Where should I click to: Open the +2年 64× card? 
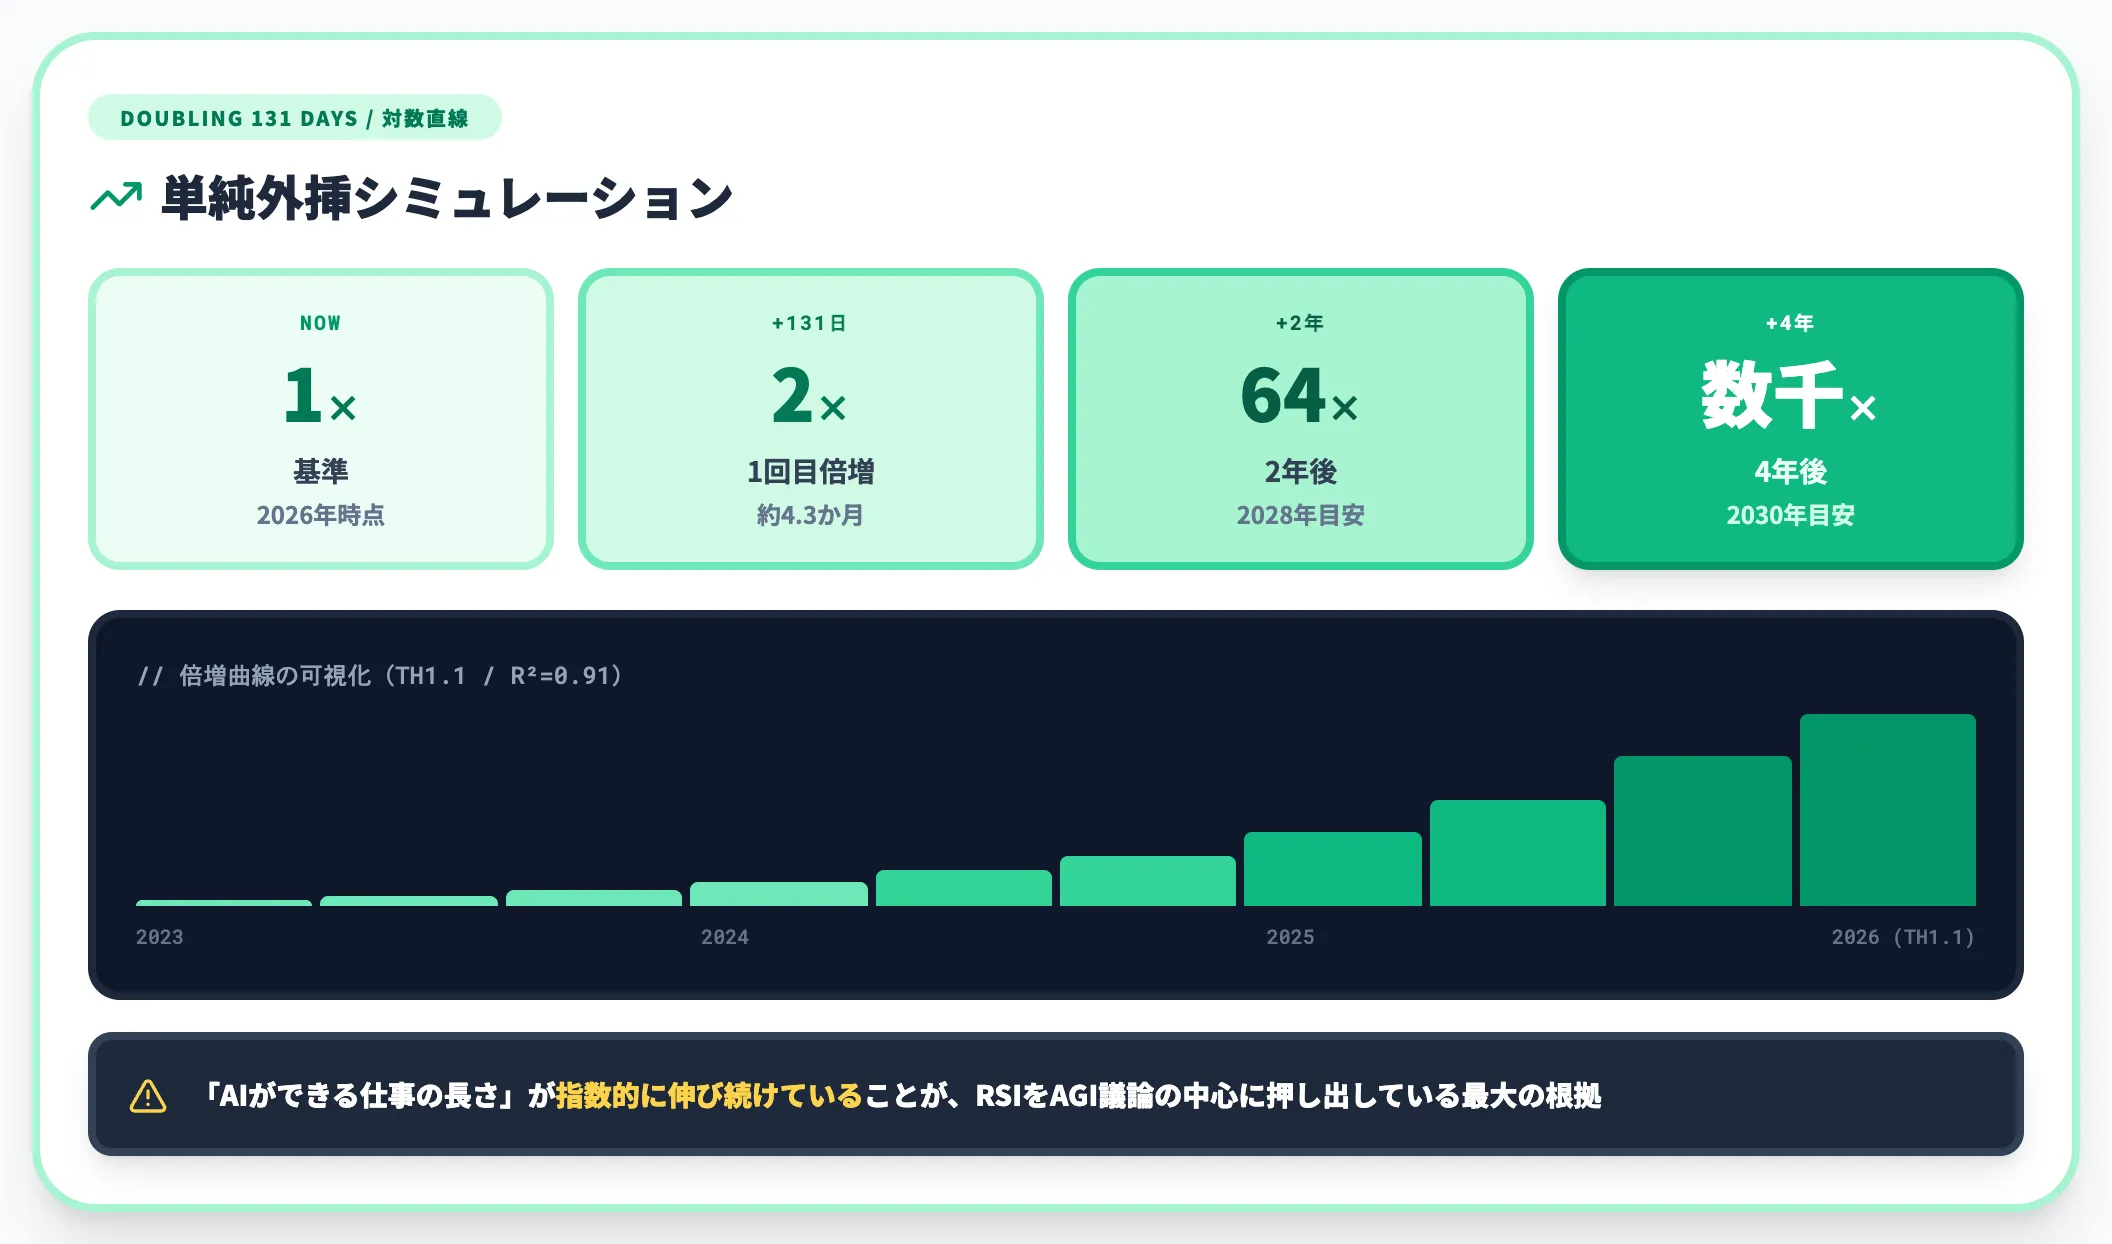click(1301, 419)
